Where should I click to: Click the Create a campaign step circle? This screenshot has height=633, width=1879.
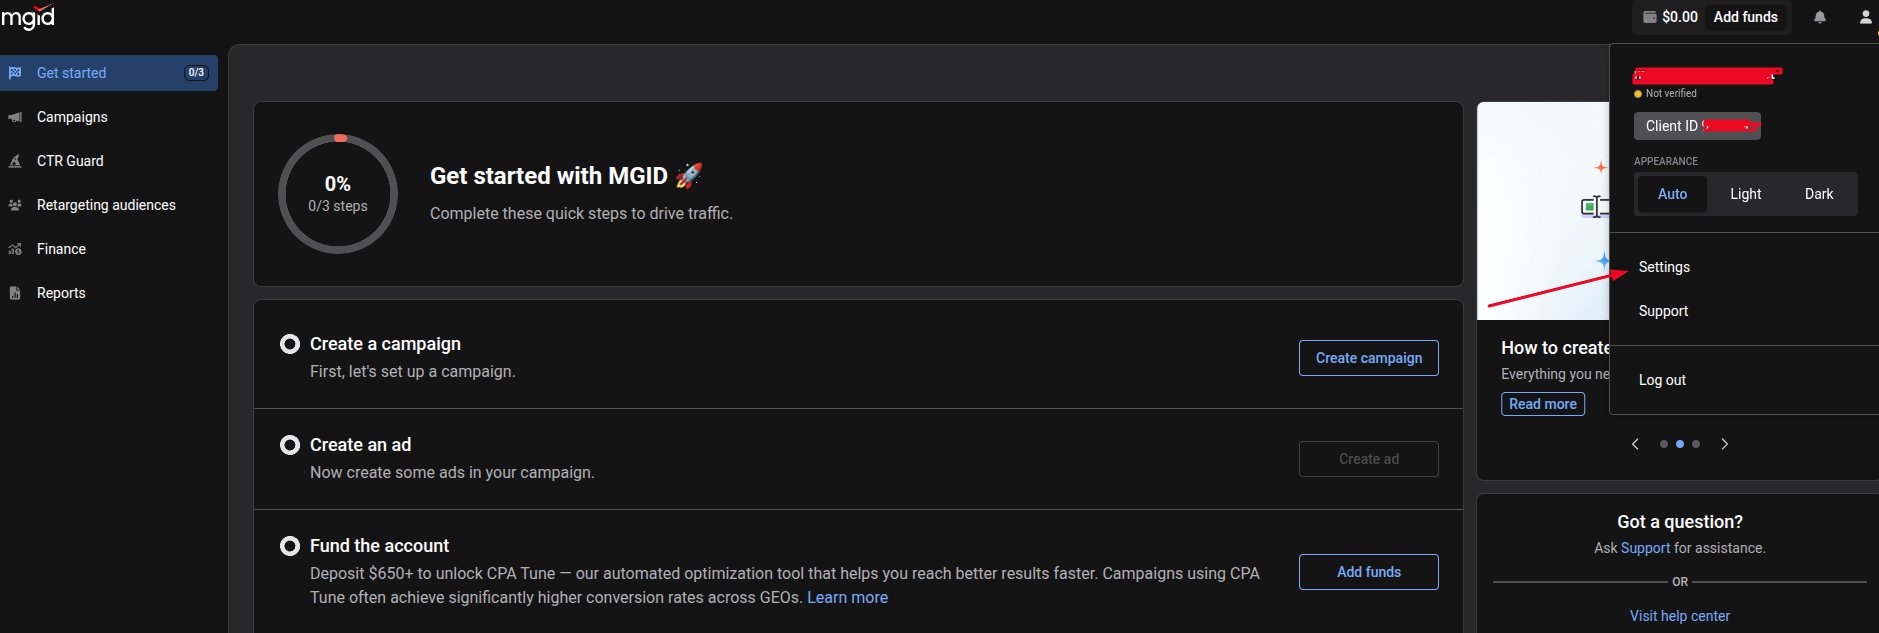[290, 344]
